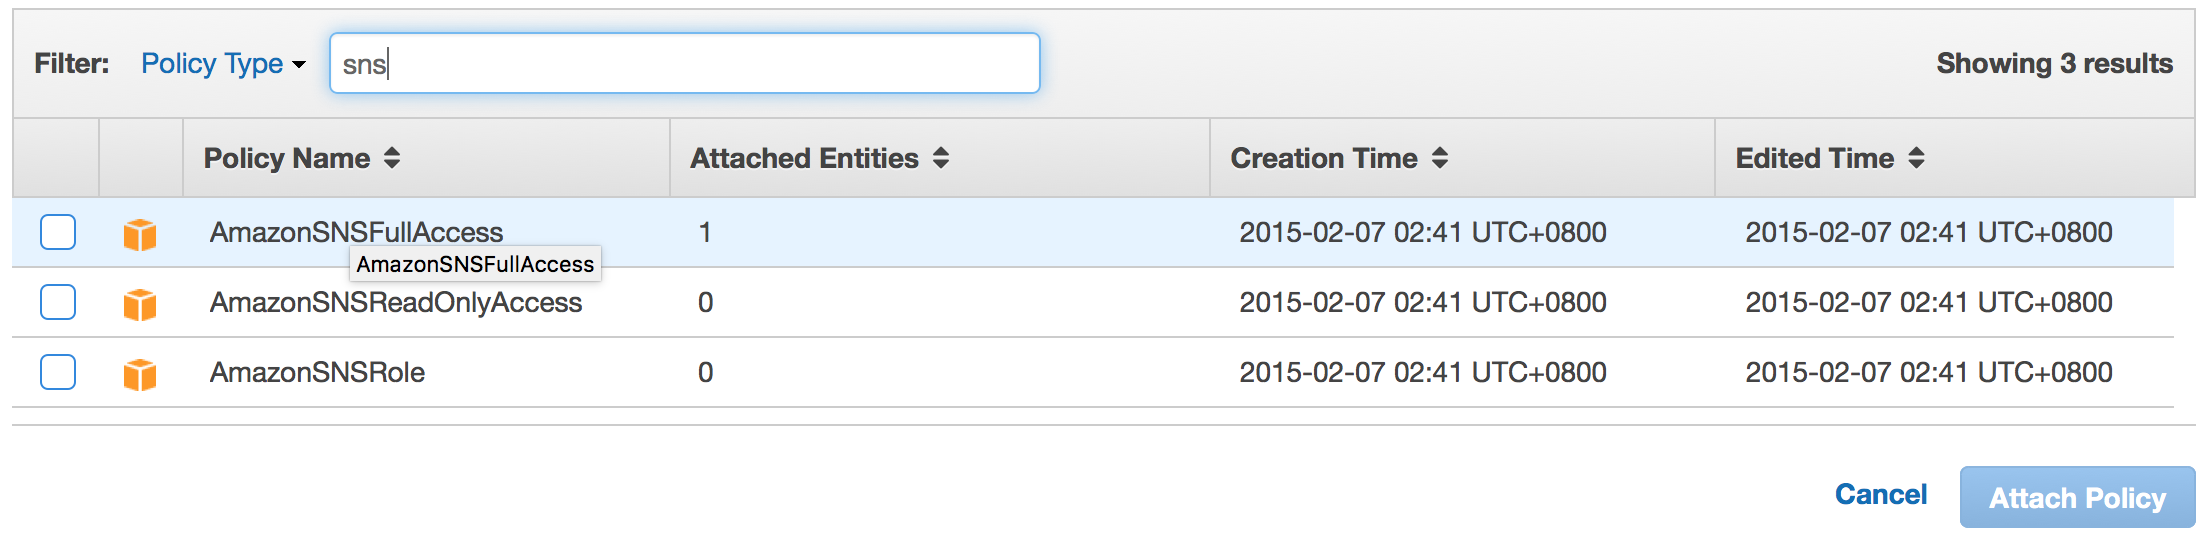Click the Edited Time column header

click(1955, 158)
